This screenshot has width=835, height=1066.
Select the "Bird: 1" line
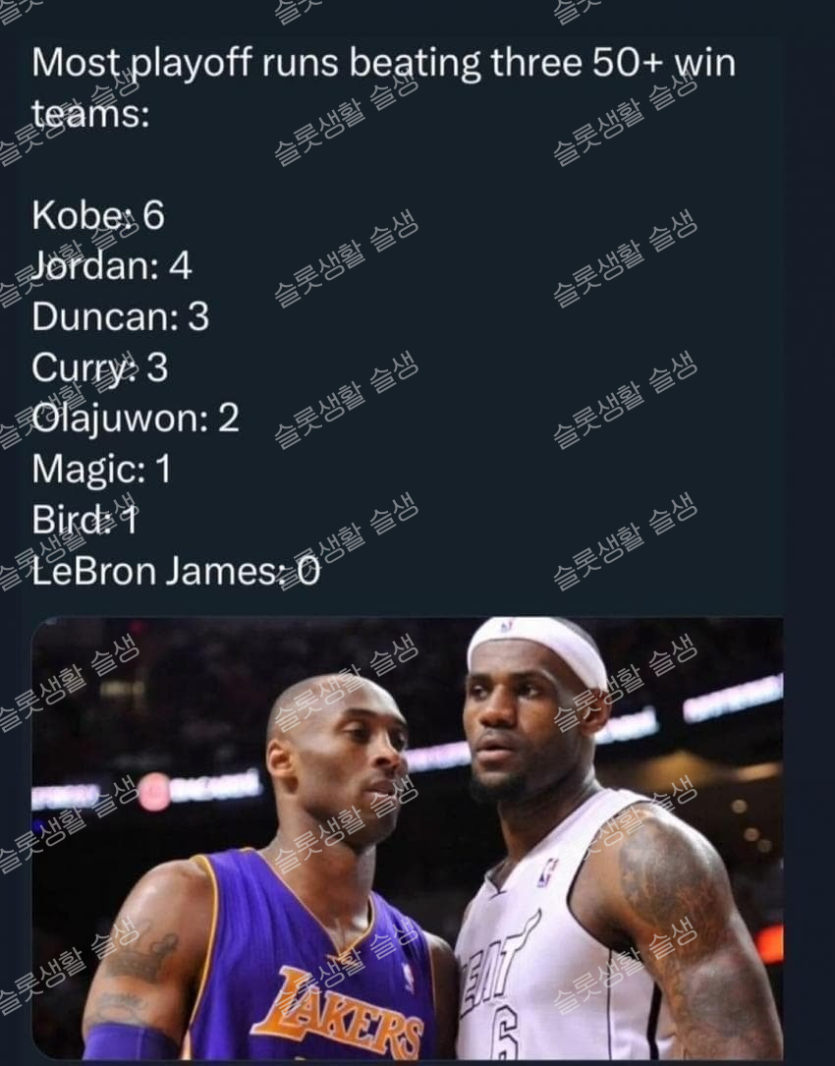pos(85,520)
